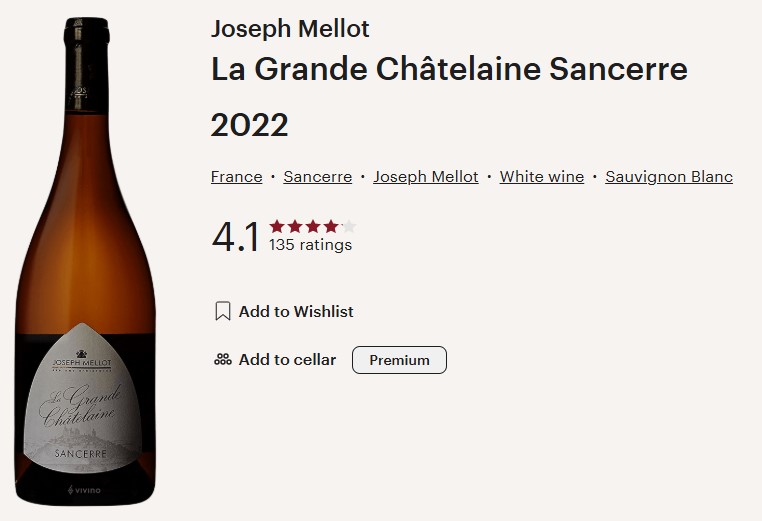
Task: Click the 4.1 average rating score
Action: (x=236, y=237)
